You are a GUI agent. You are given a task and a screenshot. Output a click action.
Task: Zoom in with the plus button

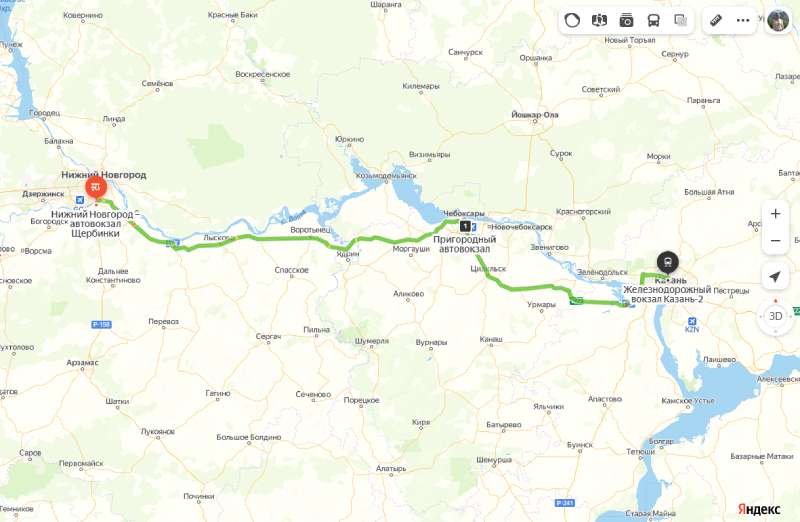click(776, 214)
